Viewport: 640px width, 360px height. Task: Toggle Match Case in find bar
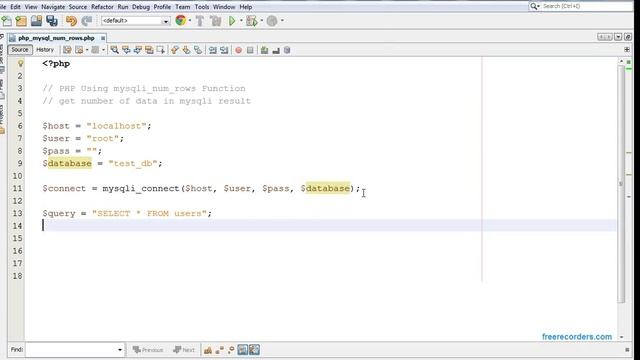click(x=208, y=350)
